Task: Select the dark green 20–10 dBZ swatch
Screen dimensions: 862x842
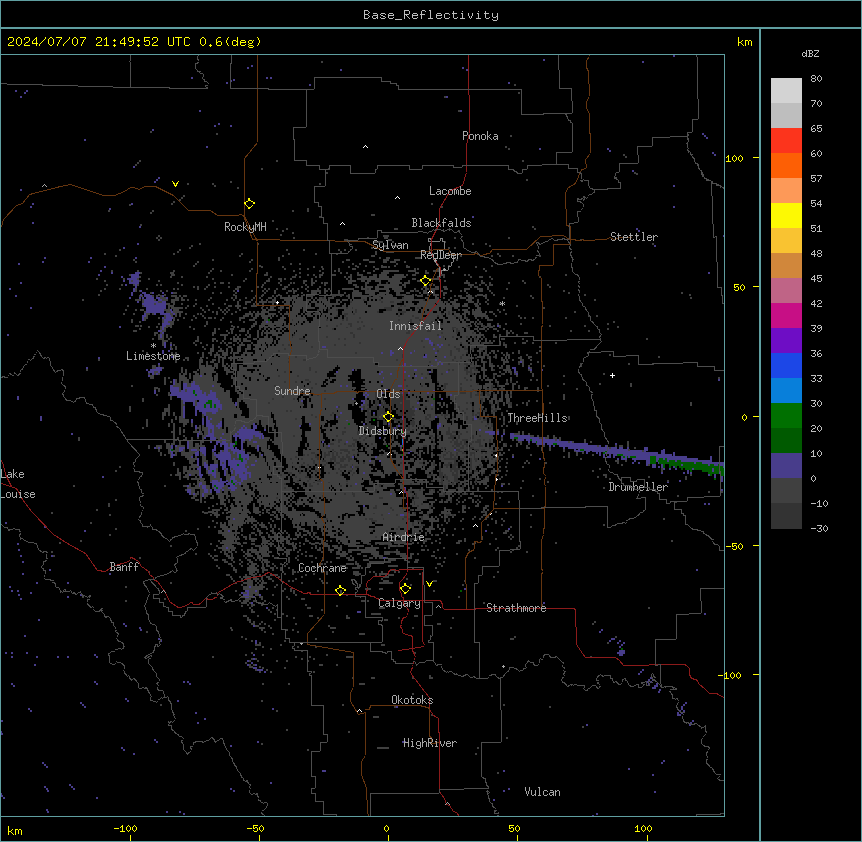Action: [x=786, y=440]
